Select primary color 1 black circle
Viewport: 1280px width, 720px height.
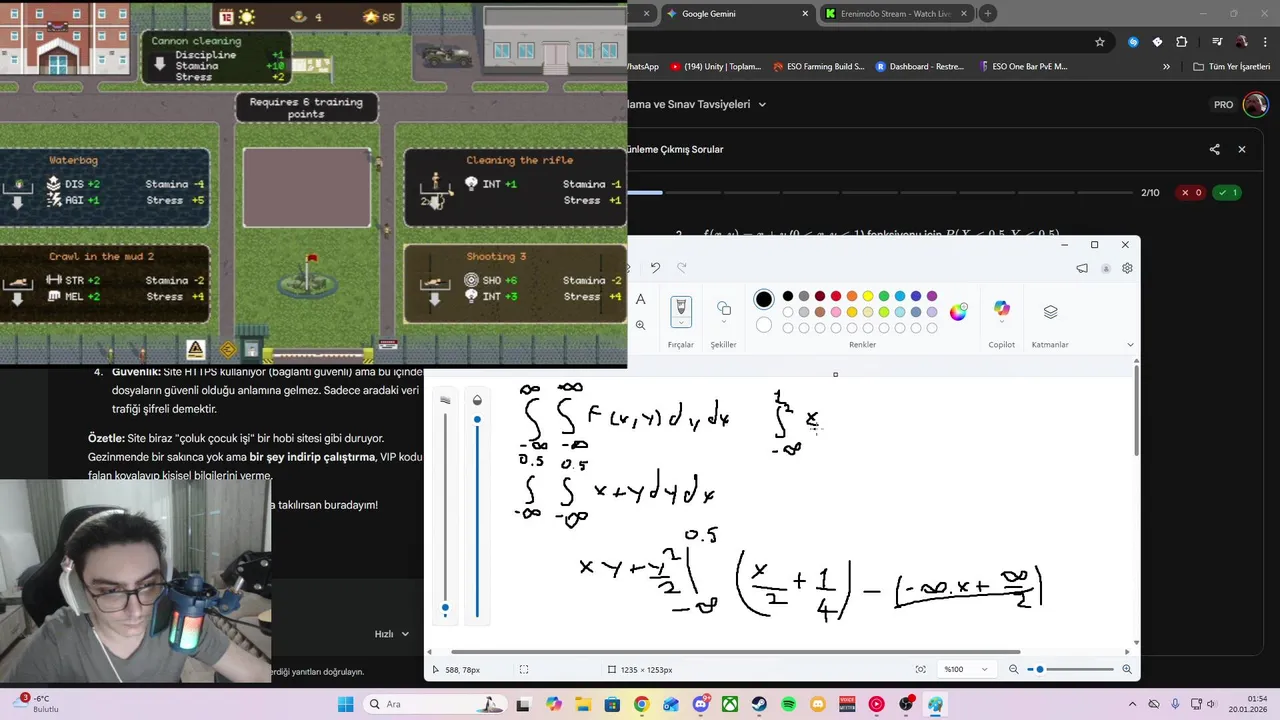point(764,299)
